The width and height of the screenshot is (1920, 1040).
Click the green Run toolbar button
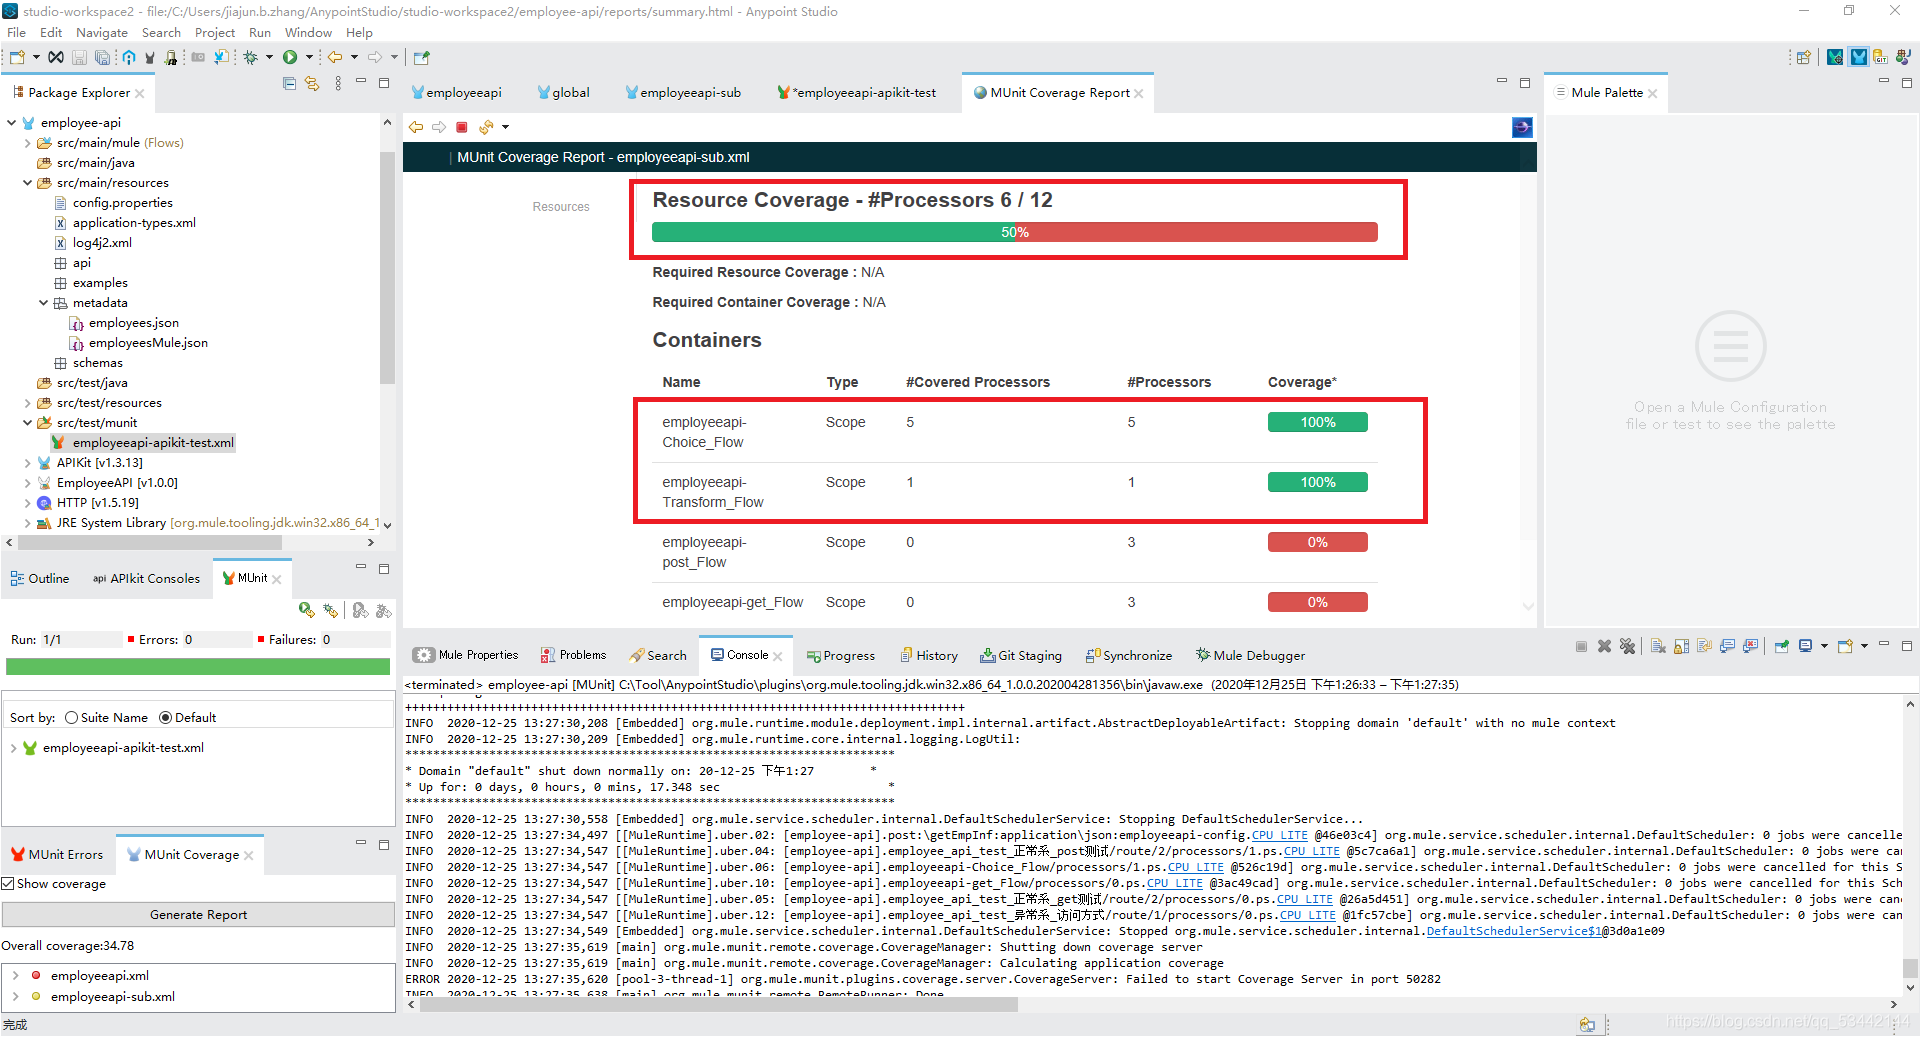coord(290,58)
